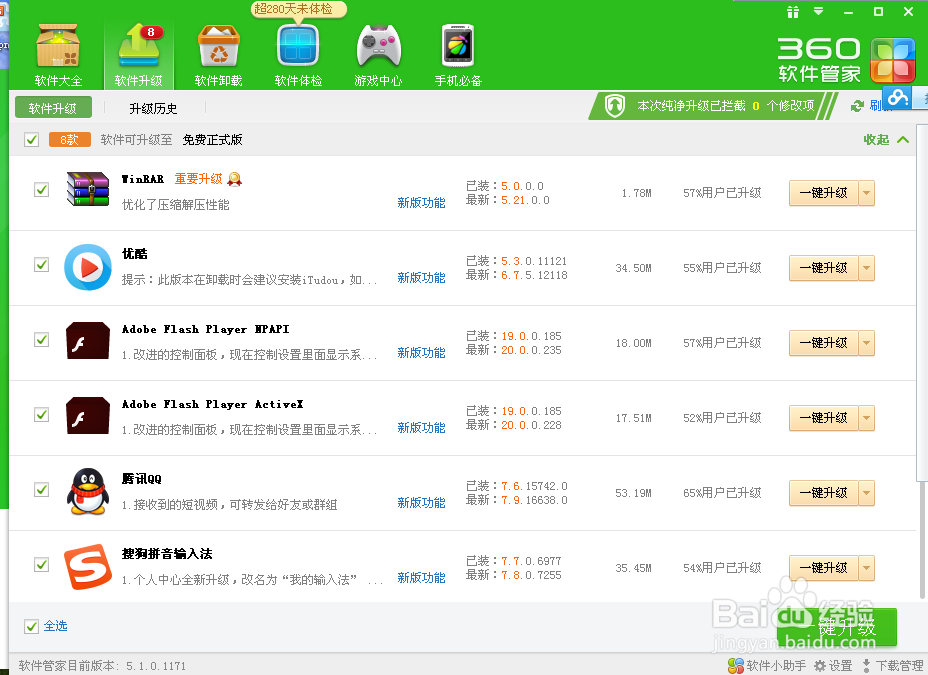Toggle the 8款 group checkbox
The image size is (928, 675).
click(x=31, y=140)
